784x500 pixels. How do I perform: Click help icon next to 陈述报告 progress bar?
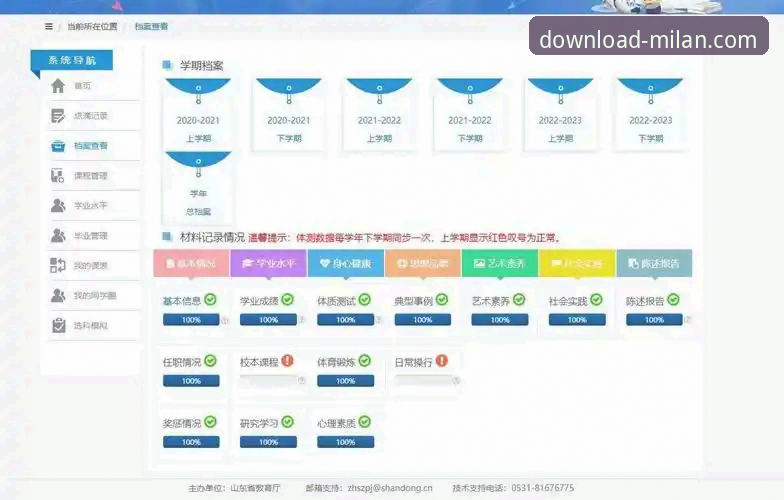[688, 320]
